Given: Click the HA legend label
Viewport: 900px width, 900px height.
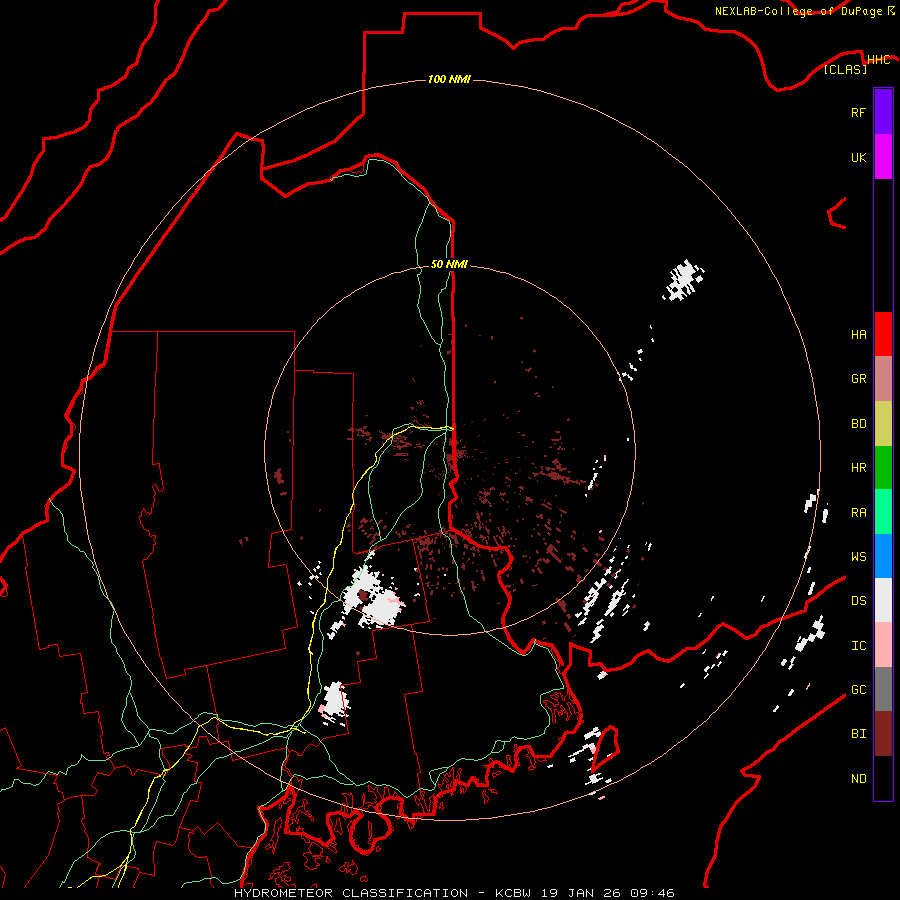Looking at the screenshot, I should pos(858,335).
